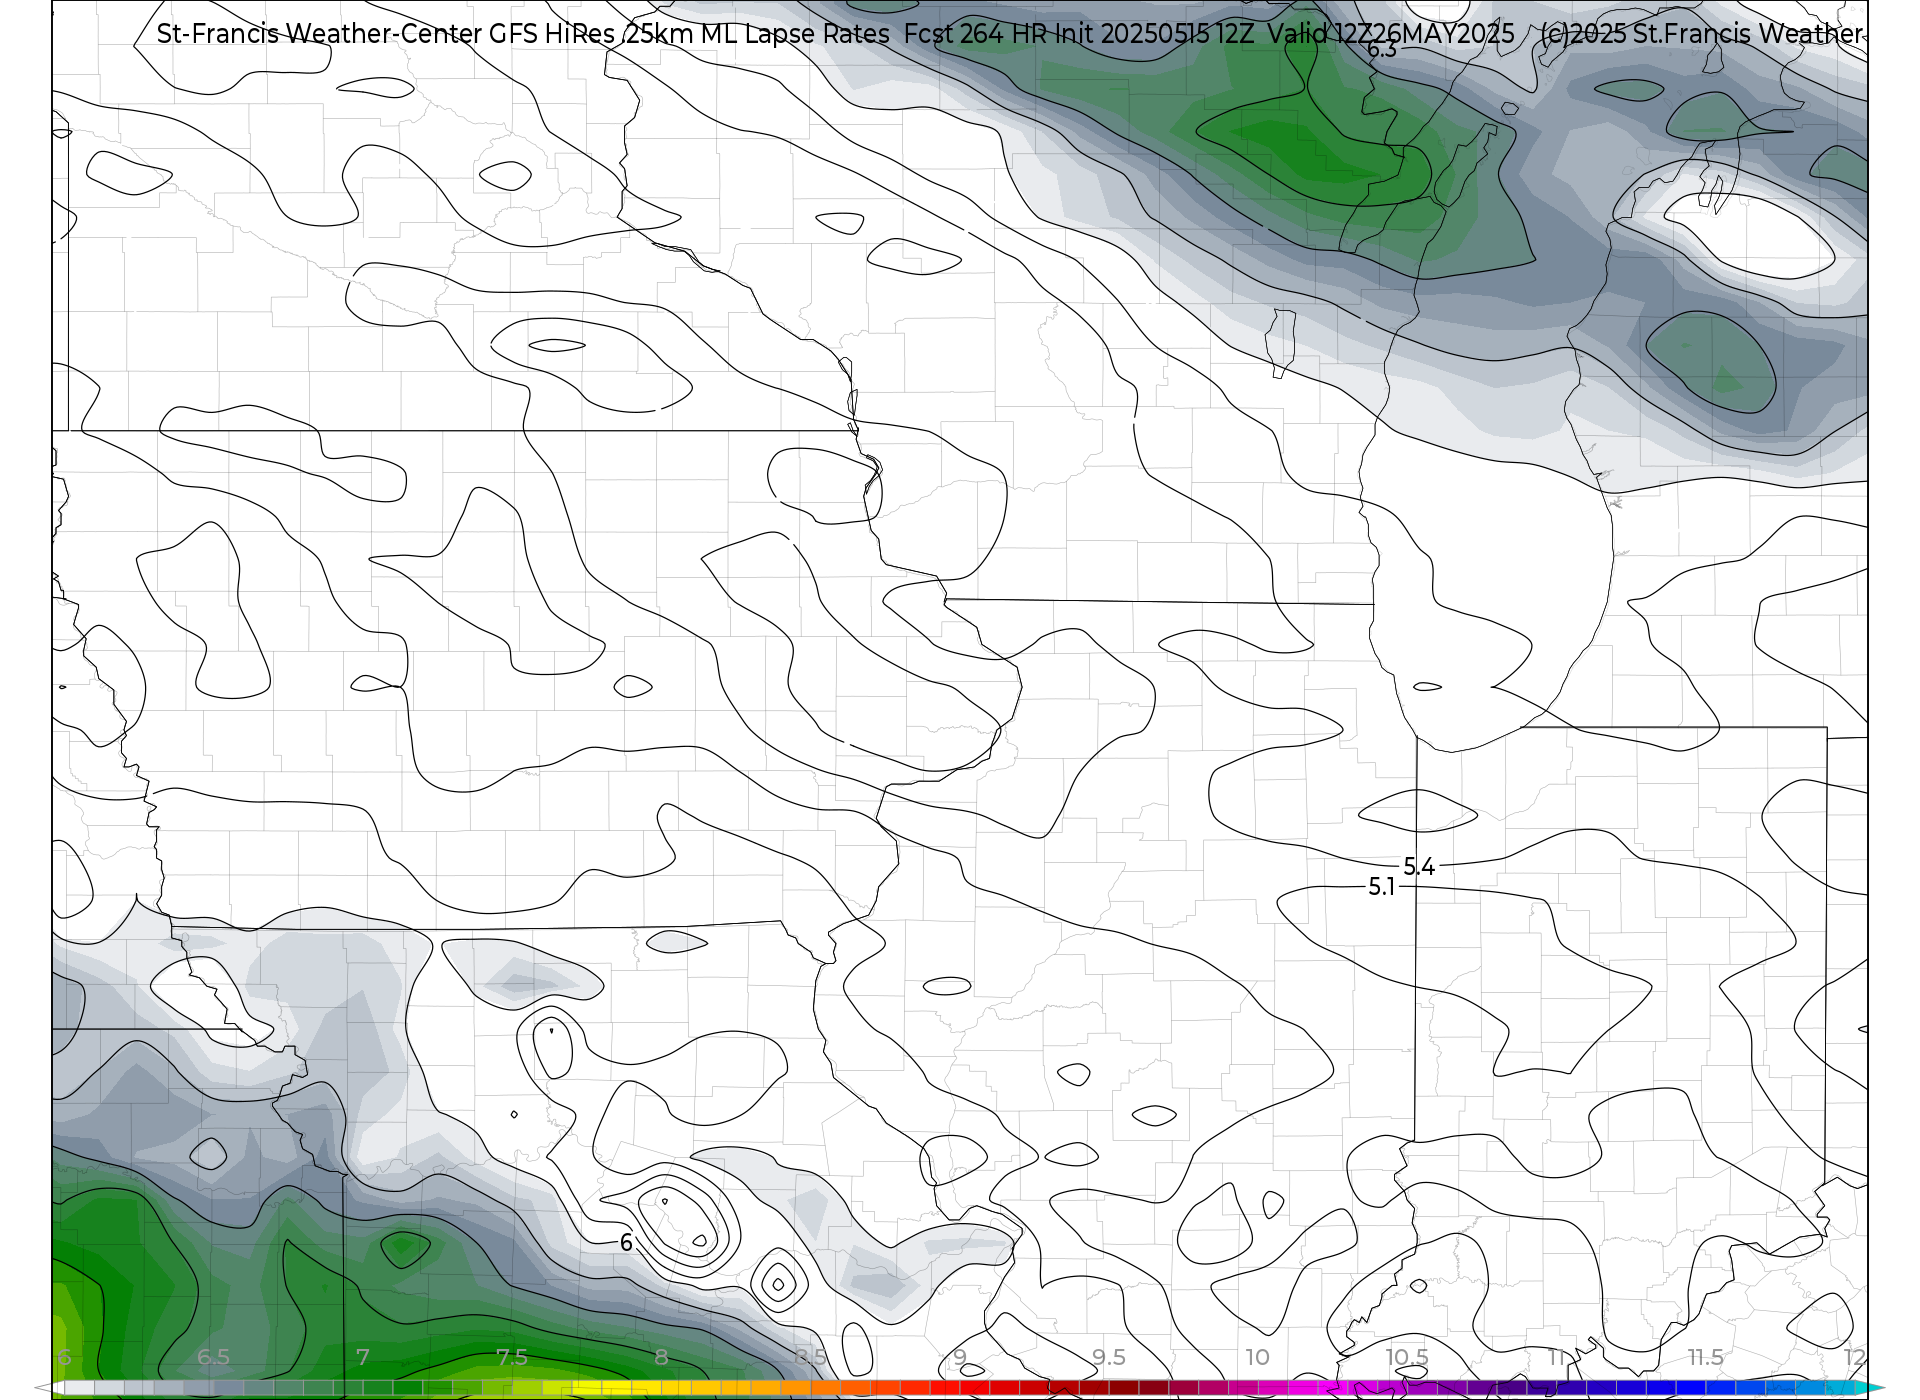1920x1400 pixels.
Task: Click the chart title 'GFS HiRes 25km ML Lapse Rates'
Action: pos(689,34)
